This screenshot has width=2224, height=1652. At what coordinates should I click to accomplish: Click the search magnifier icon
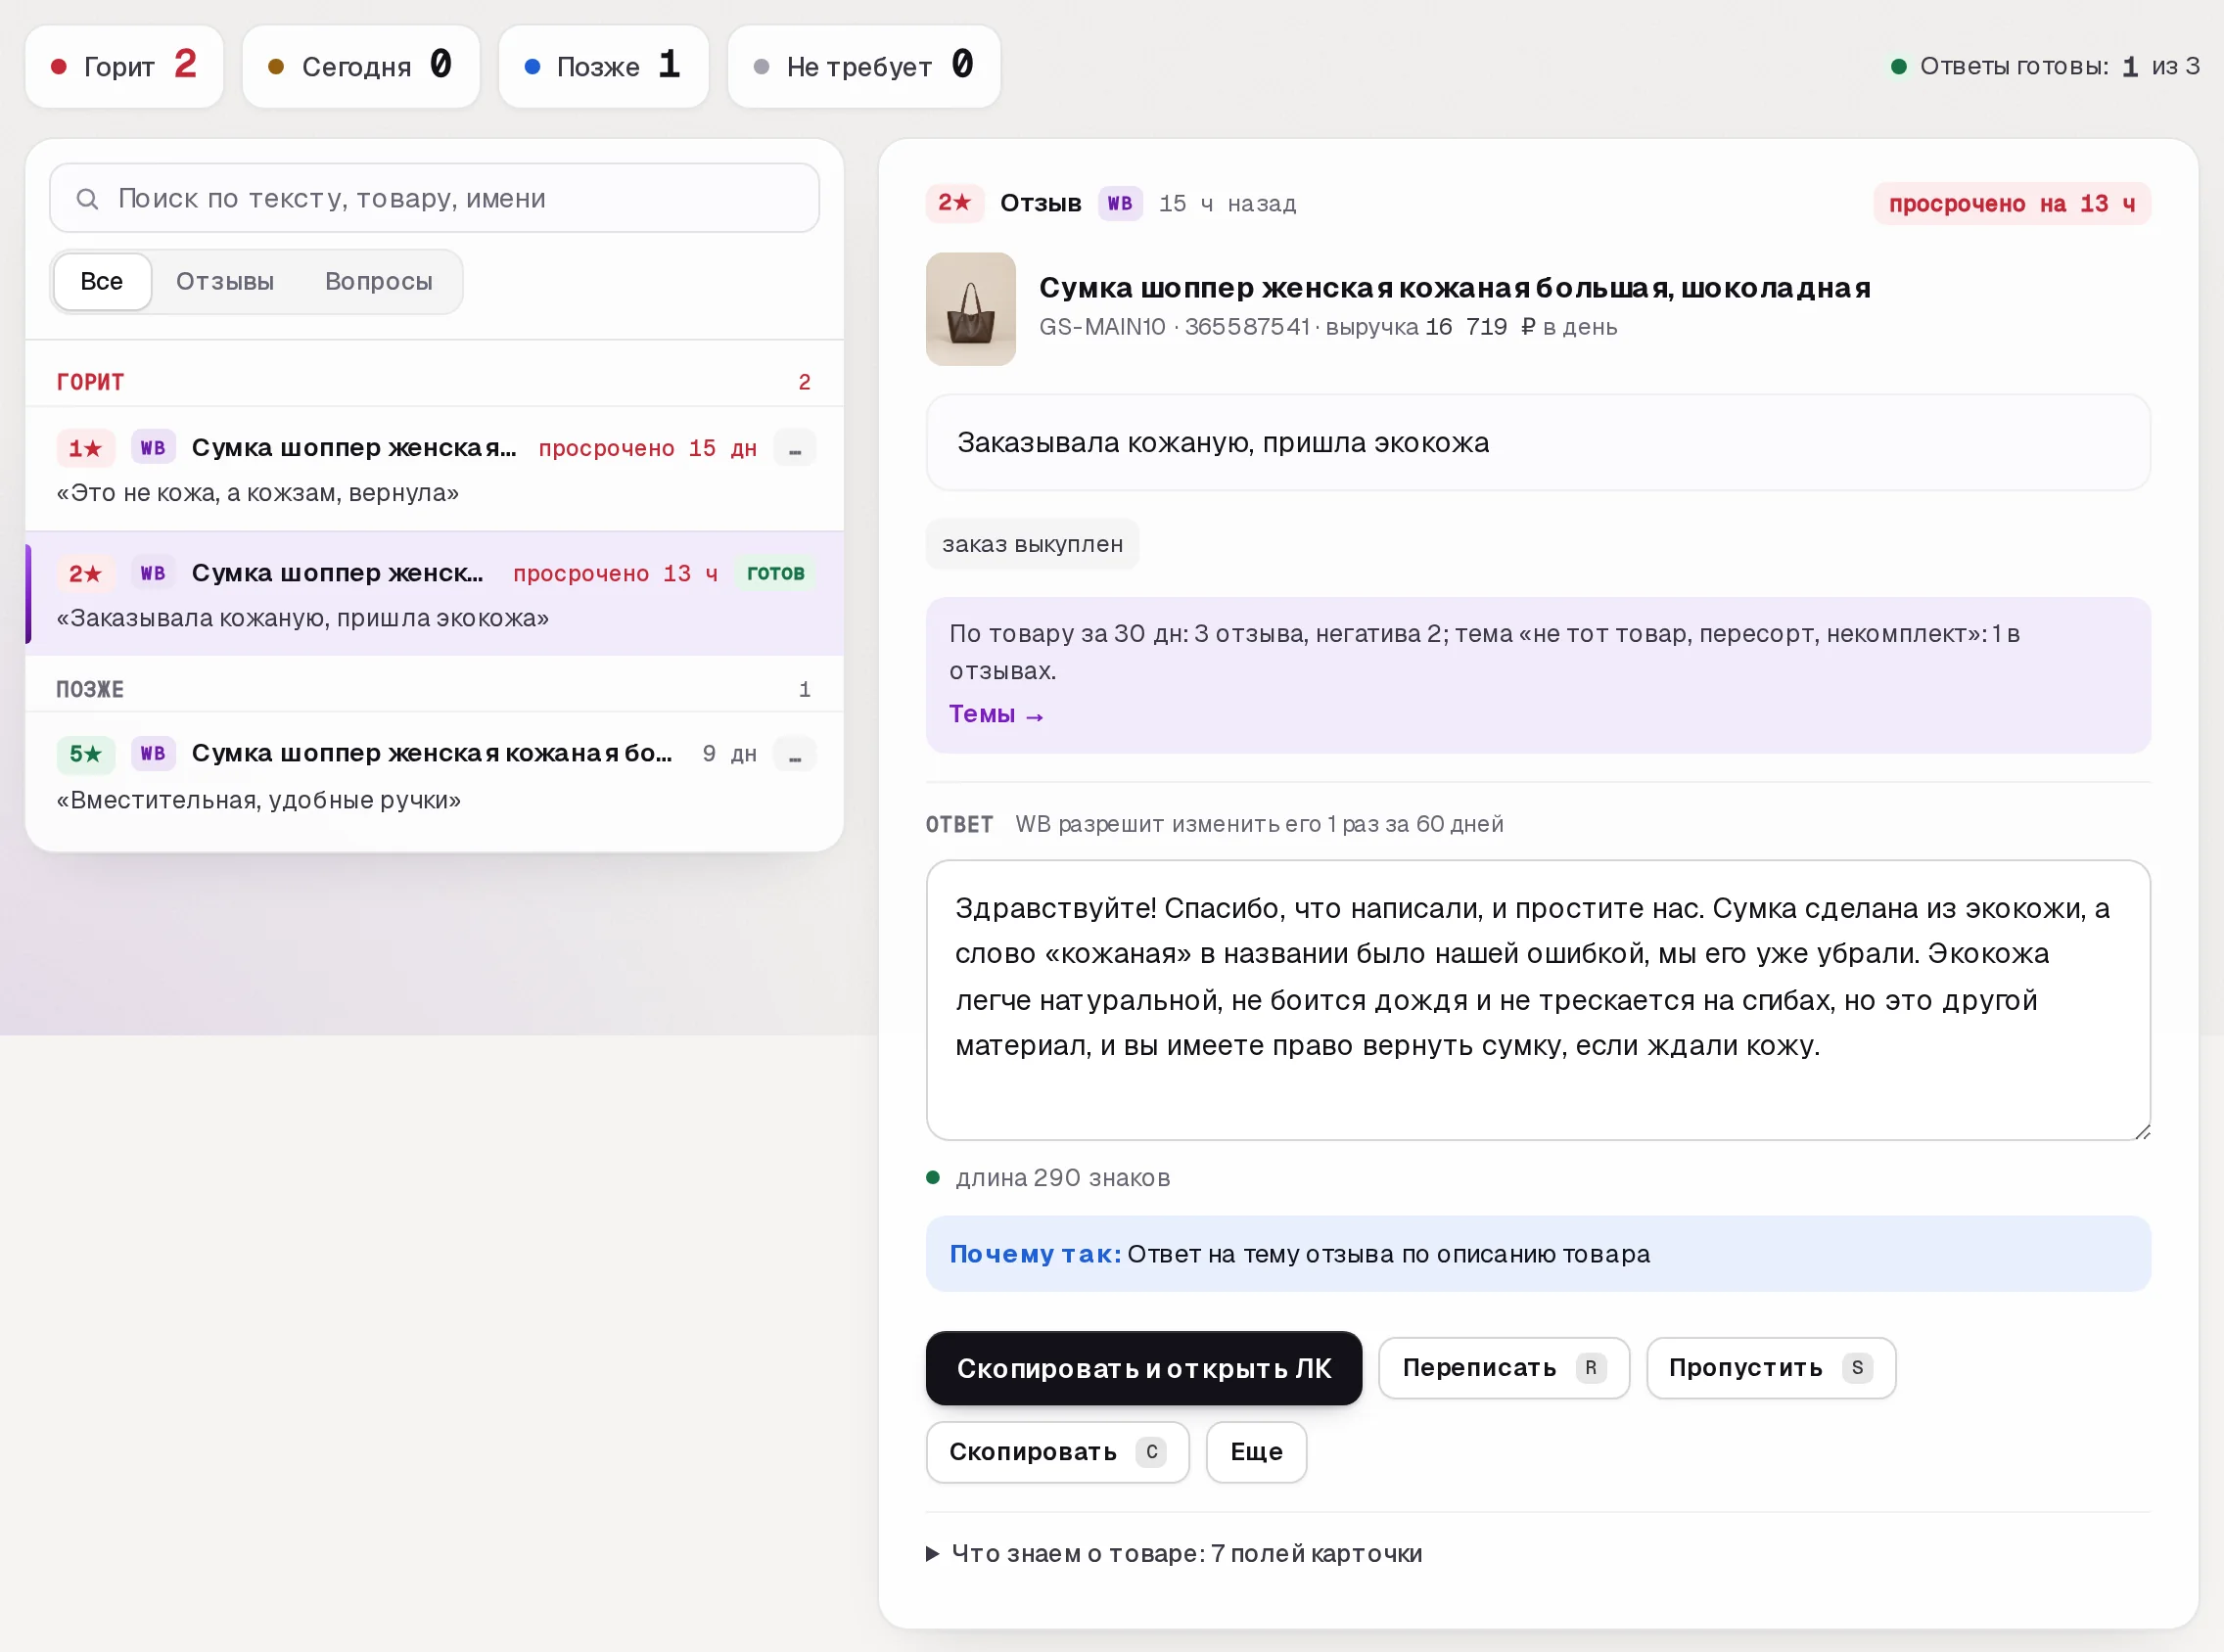pyautogui.click(x=87, y=199)
